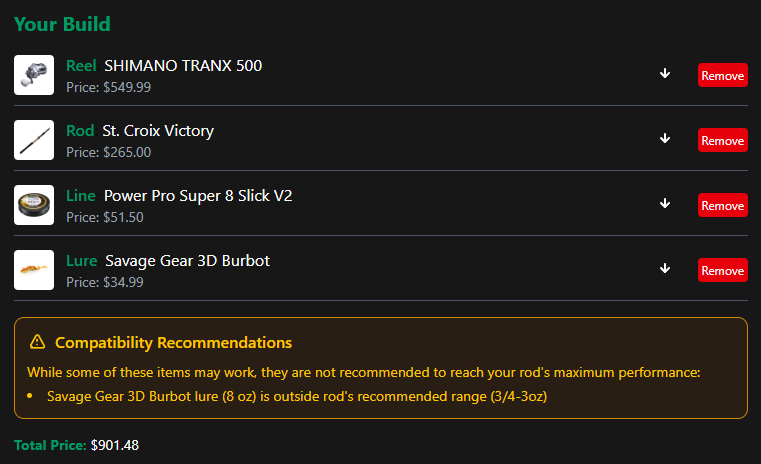
Task: Expand the Line item details arrow
Action: [x=665, y=204]
